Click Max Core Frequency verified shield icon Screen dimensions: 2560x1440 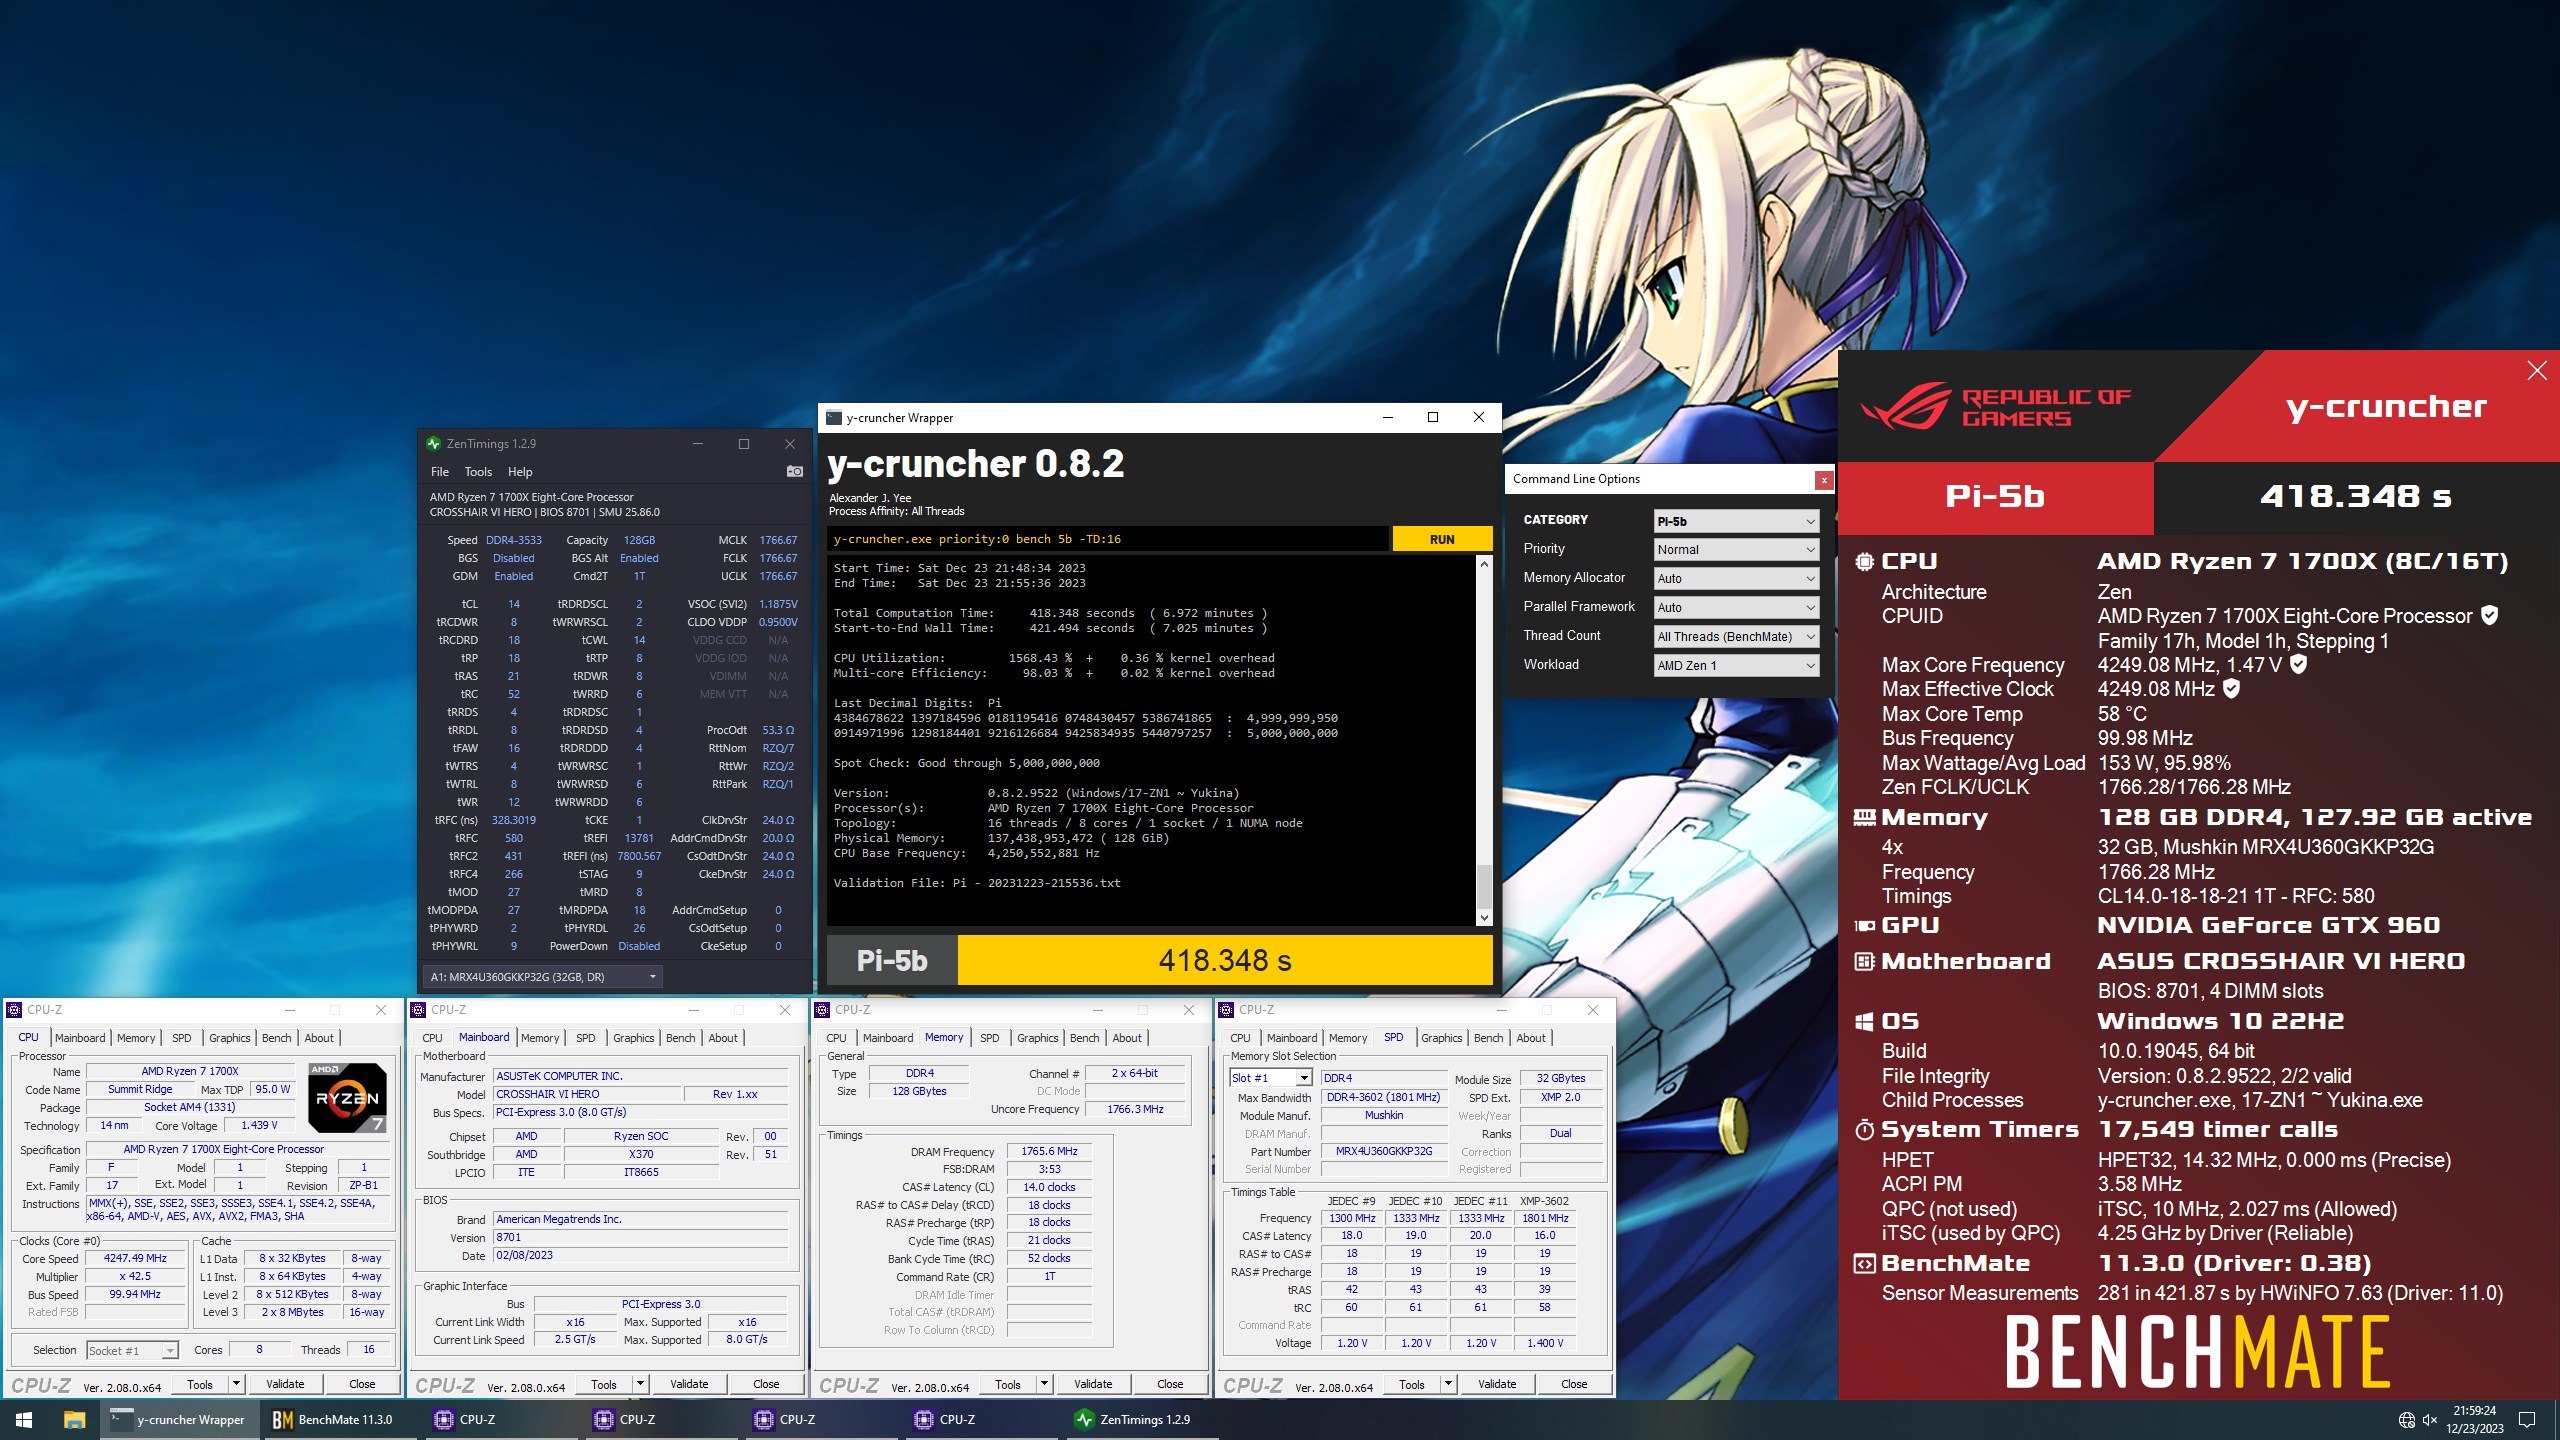pyautogui.click(x=2298, y=664)
